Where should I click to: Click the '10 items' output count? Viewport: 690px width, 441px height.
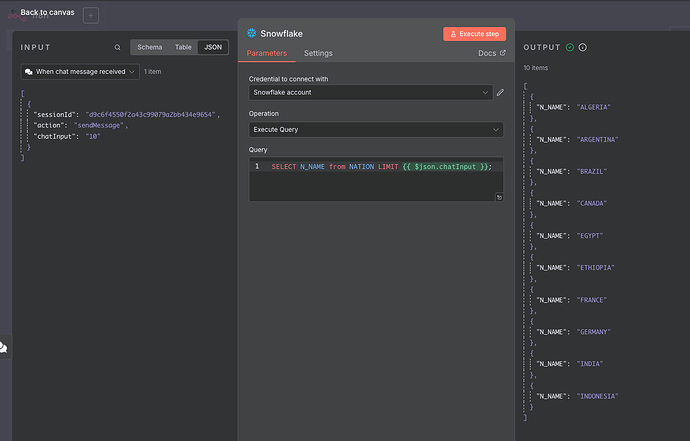coord(536,68)
